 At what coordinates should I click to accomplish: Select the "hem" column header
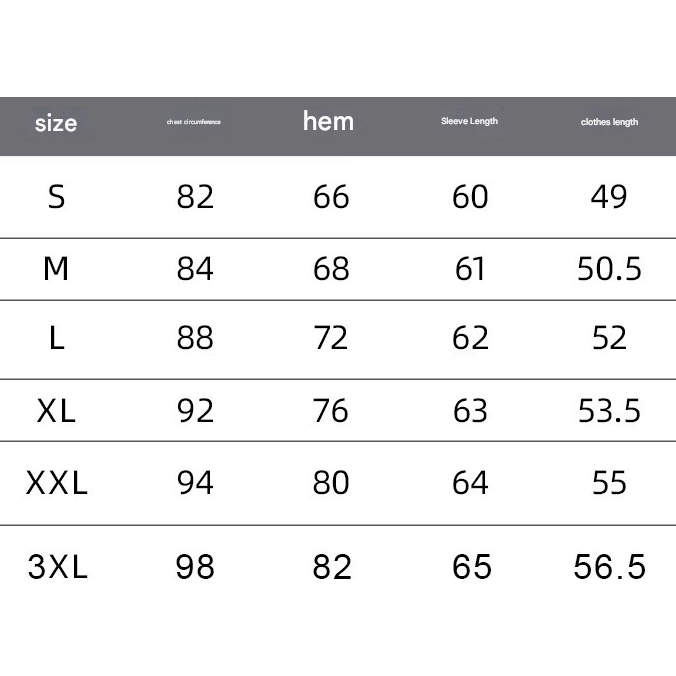[328, 122]
